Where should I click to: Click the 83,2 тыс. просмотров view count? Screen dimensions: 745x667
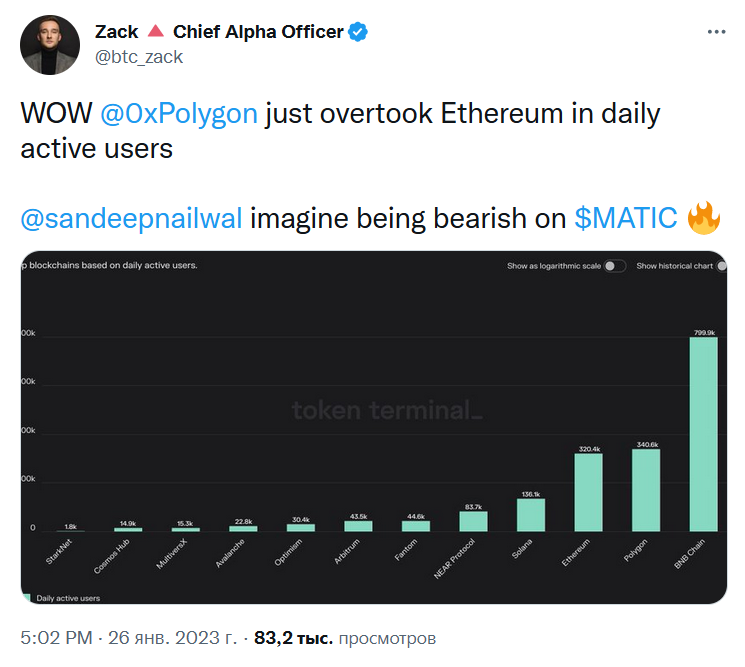pyautogui.click(x=345, y=637)
